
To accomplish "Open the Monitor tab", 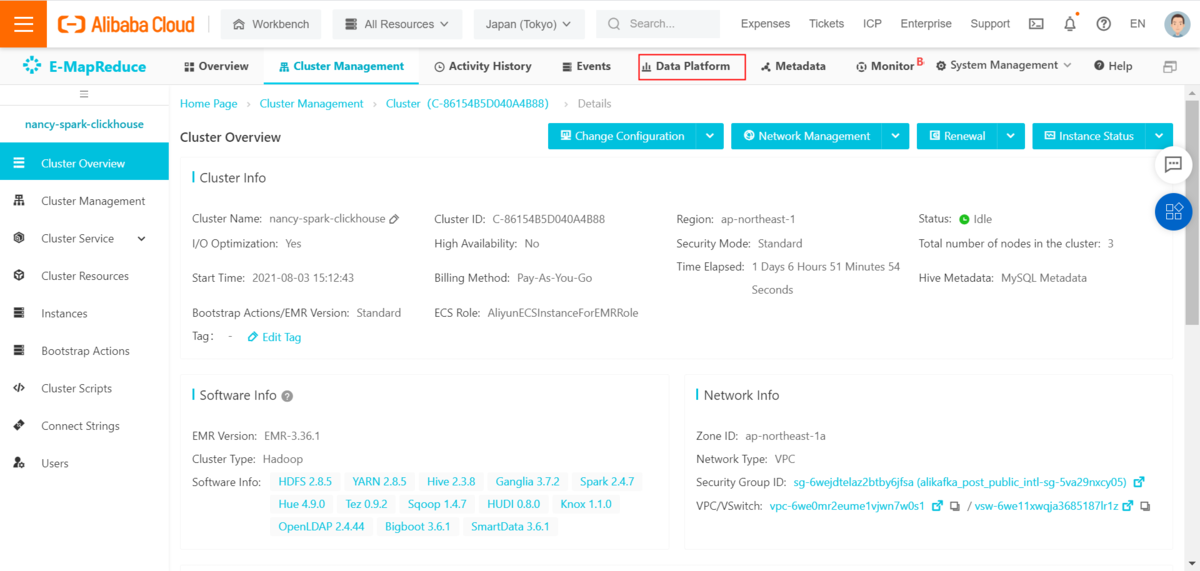I will (886, 67).
